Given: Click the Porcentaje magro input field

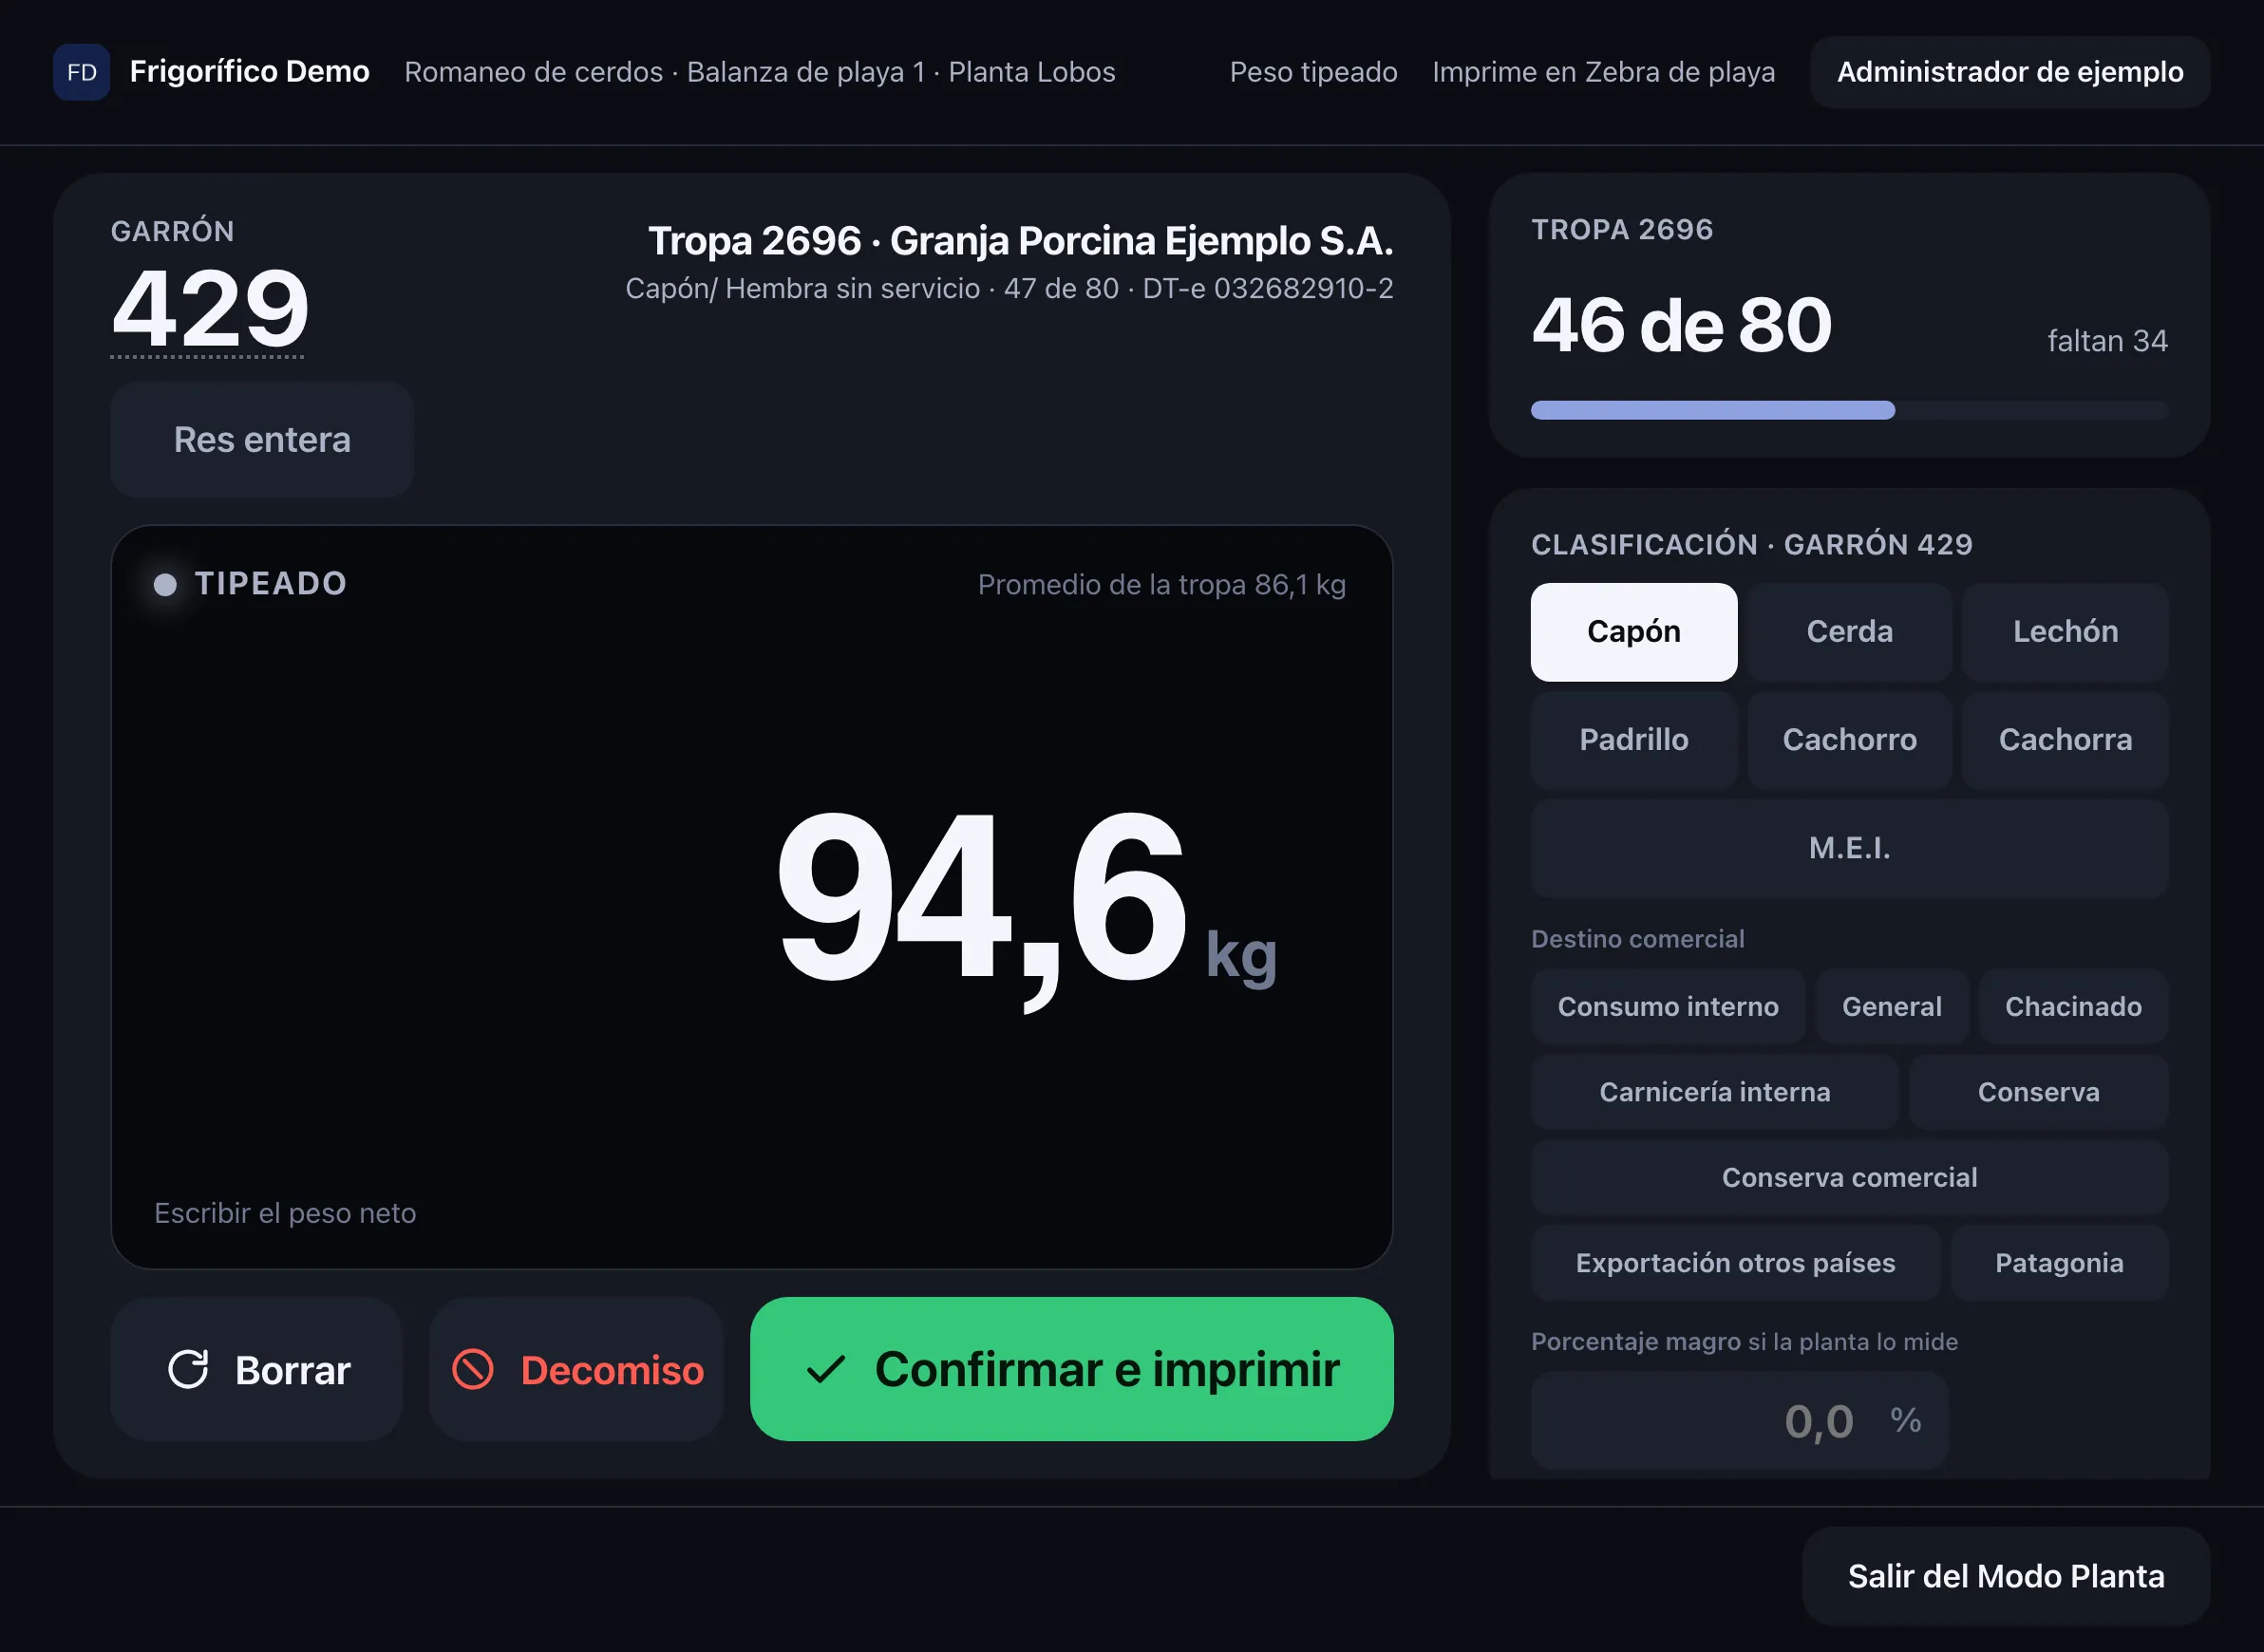Looking at the screenshot, I should (1739, 1421).
